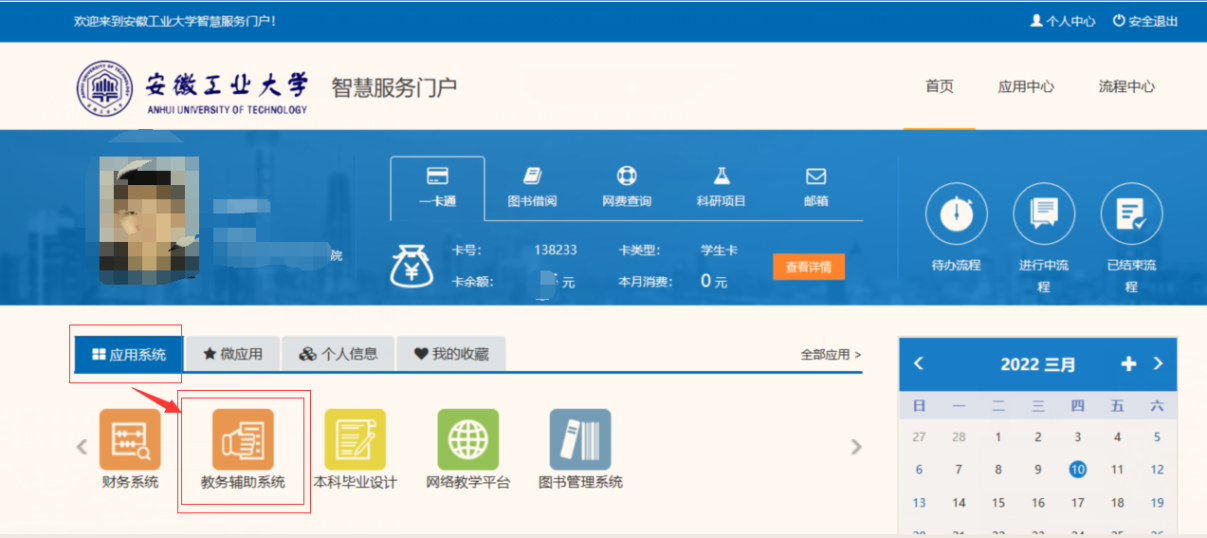Open 流程中心 in top navigation

[x=1127, y=87]
